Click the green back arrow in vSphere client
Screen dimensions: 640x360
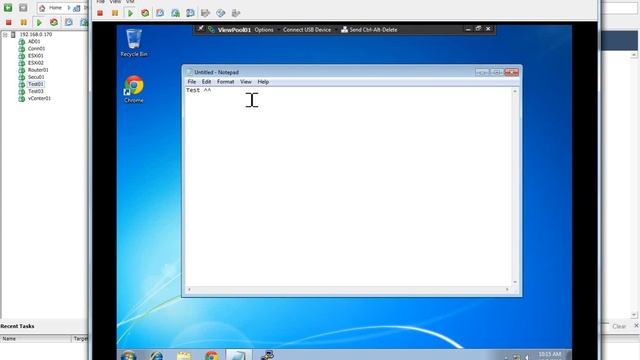click(x=8, y=7)
